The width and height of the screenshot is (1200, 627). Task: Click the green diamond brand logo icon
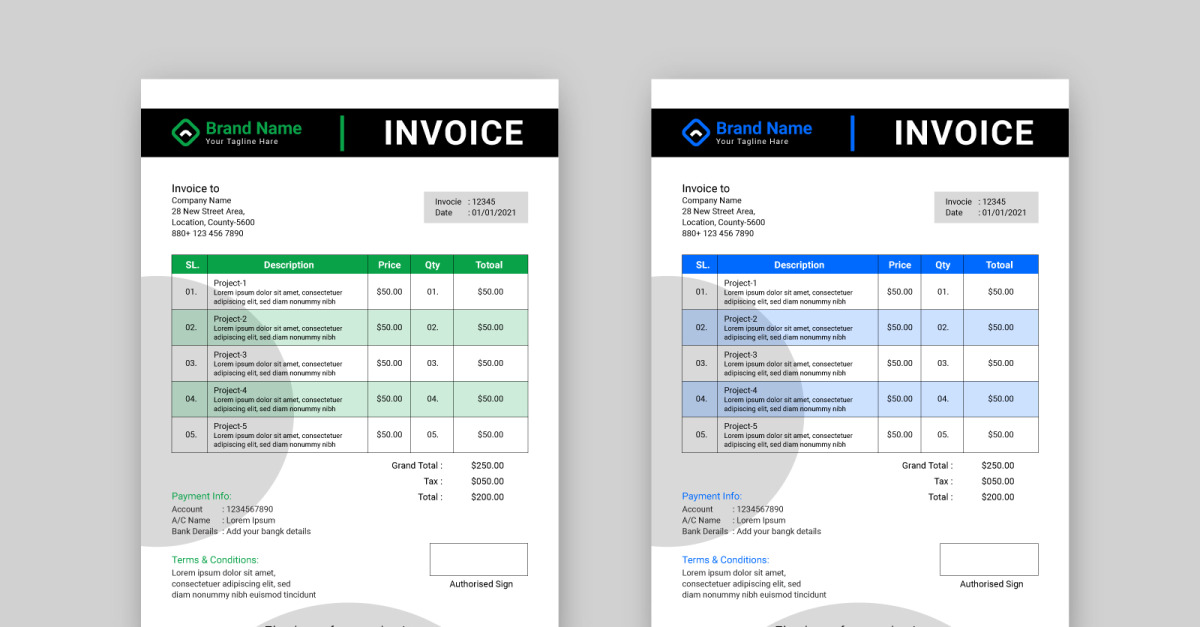[x=185, y=132]
